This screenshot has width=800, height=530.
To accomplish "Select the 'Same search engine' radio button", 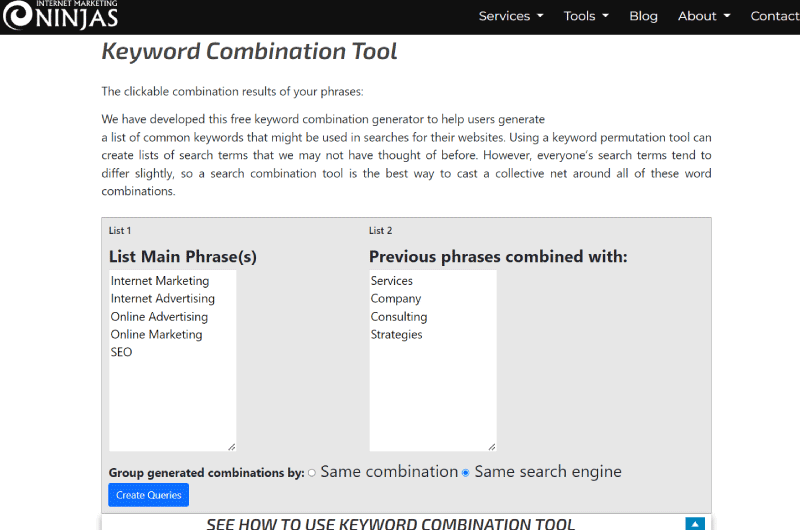I will 465,473.
